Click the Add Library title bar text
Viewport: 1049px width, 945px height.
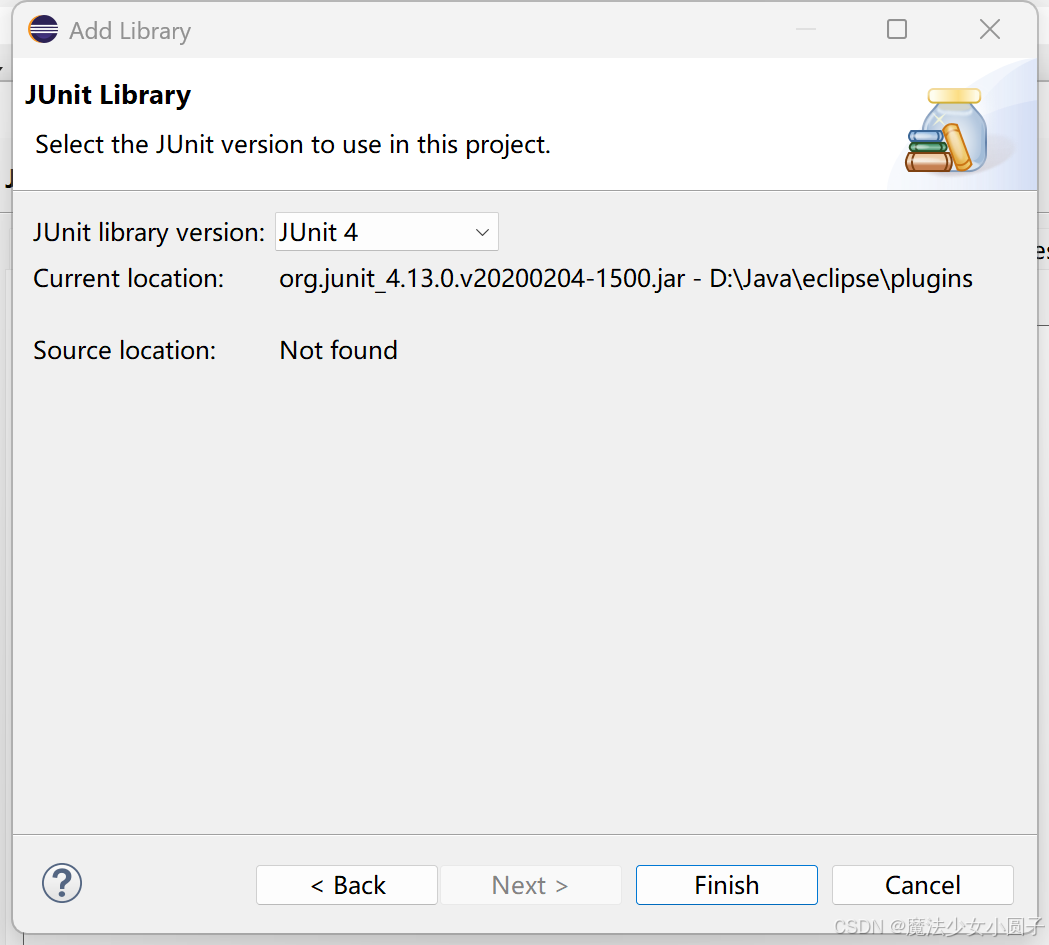tap(129, 30)
